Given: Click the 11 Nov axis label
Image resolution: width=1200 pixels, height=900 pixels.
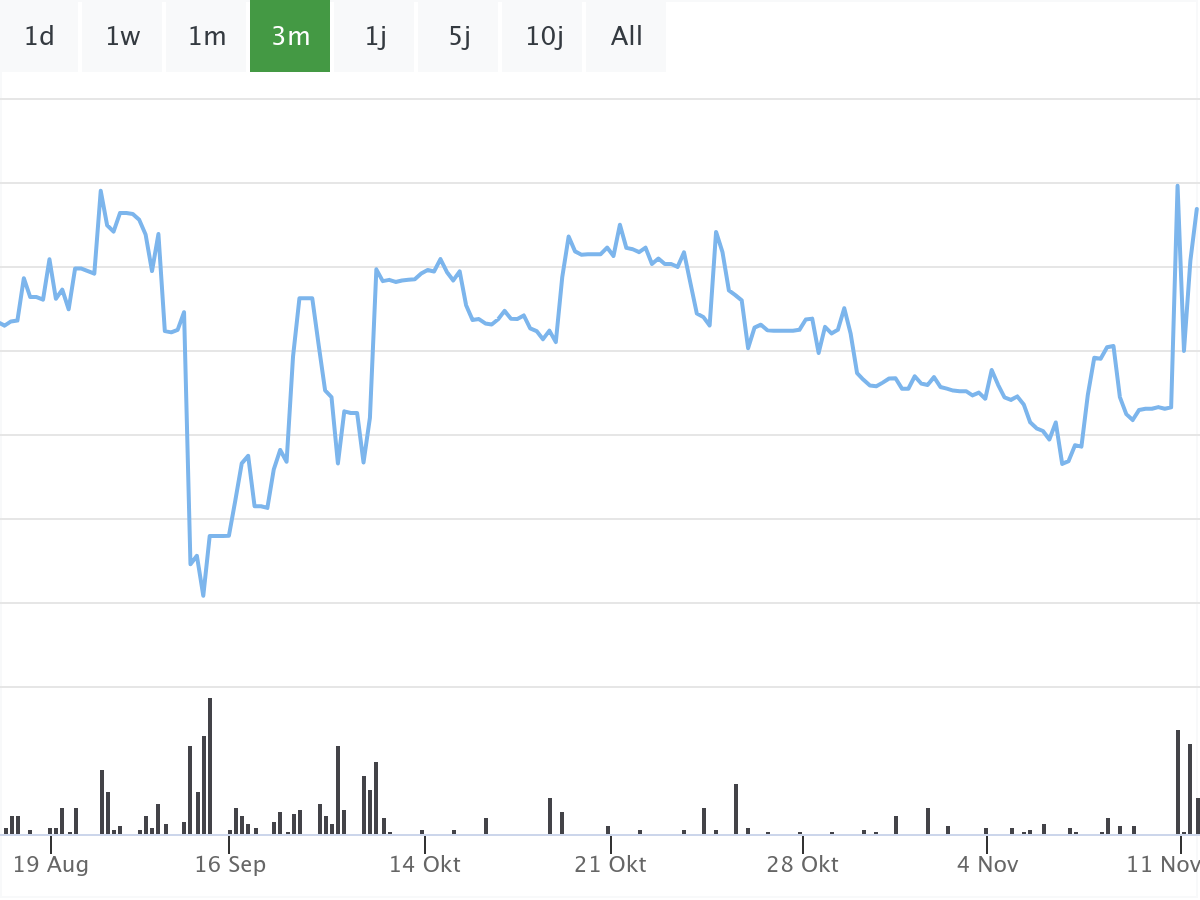Looking at the screenshot, I should pyautogui.click(x=1162, y=864).
